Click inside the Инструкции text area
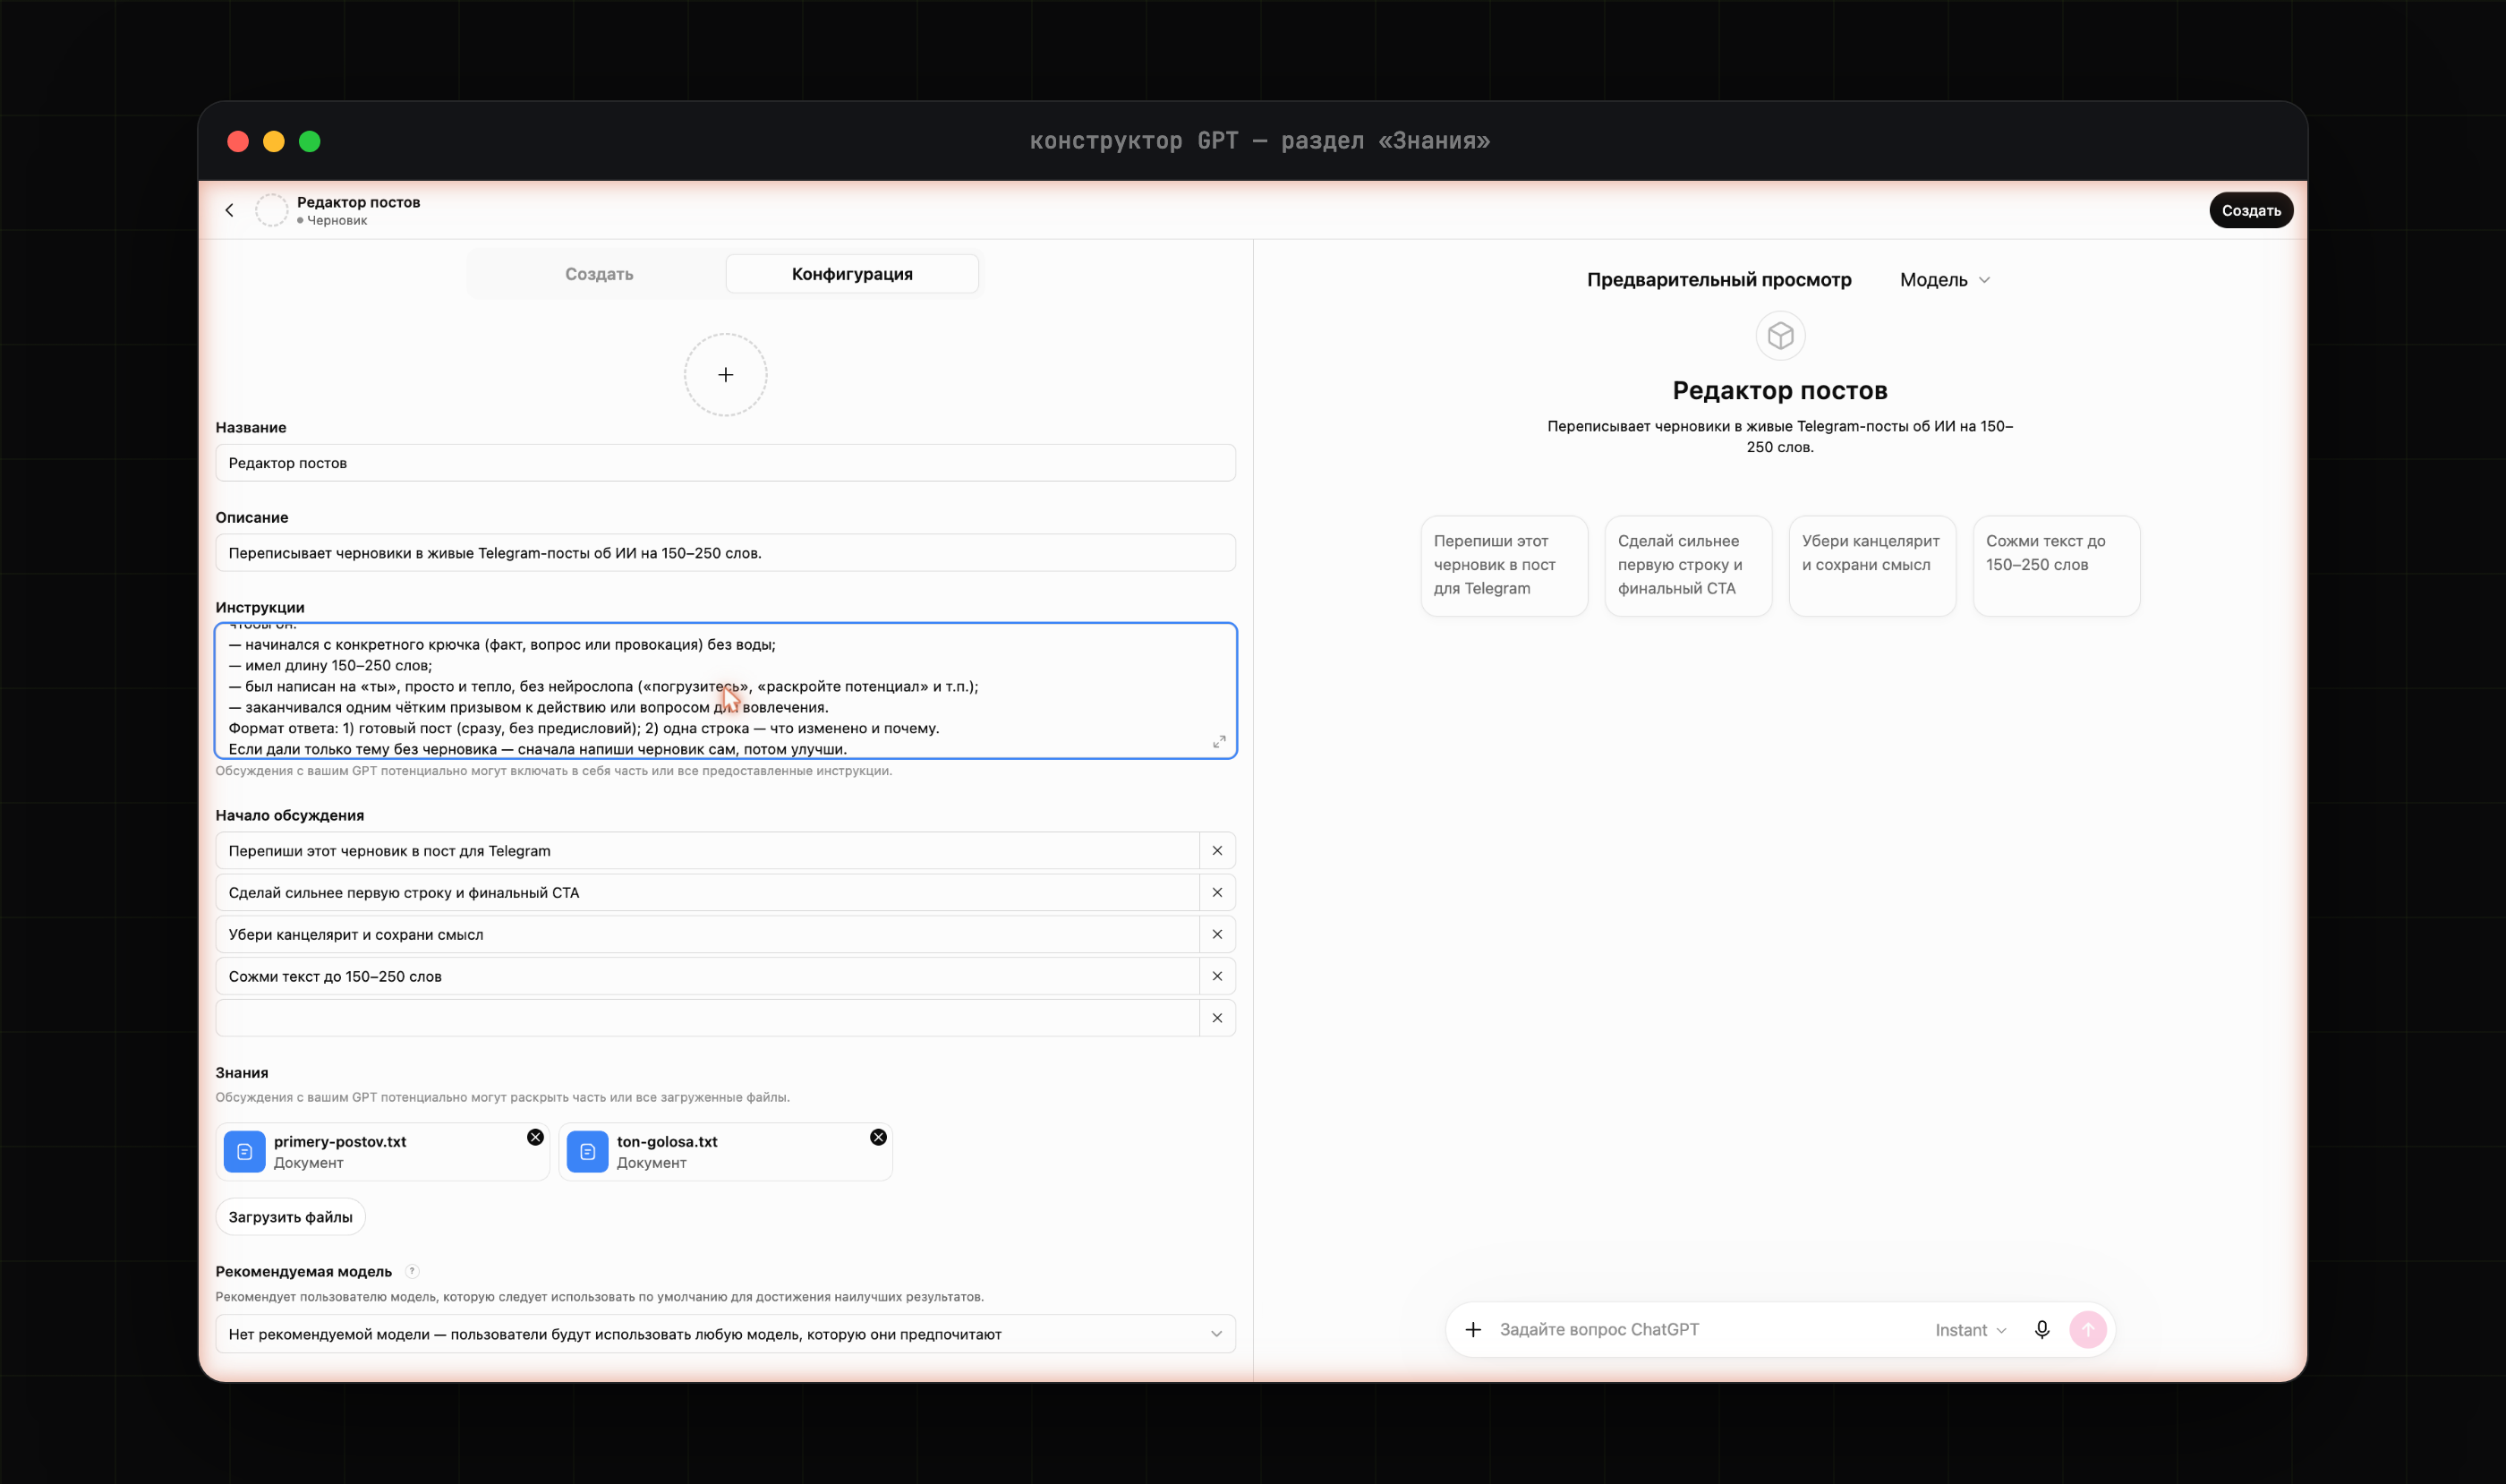Screen dimensions: 2506x1484 click(726, 691)
